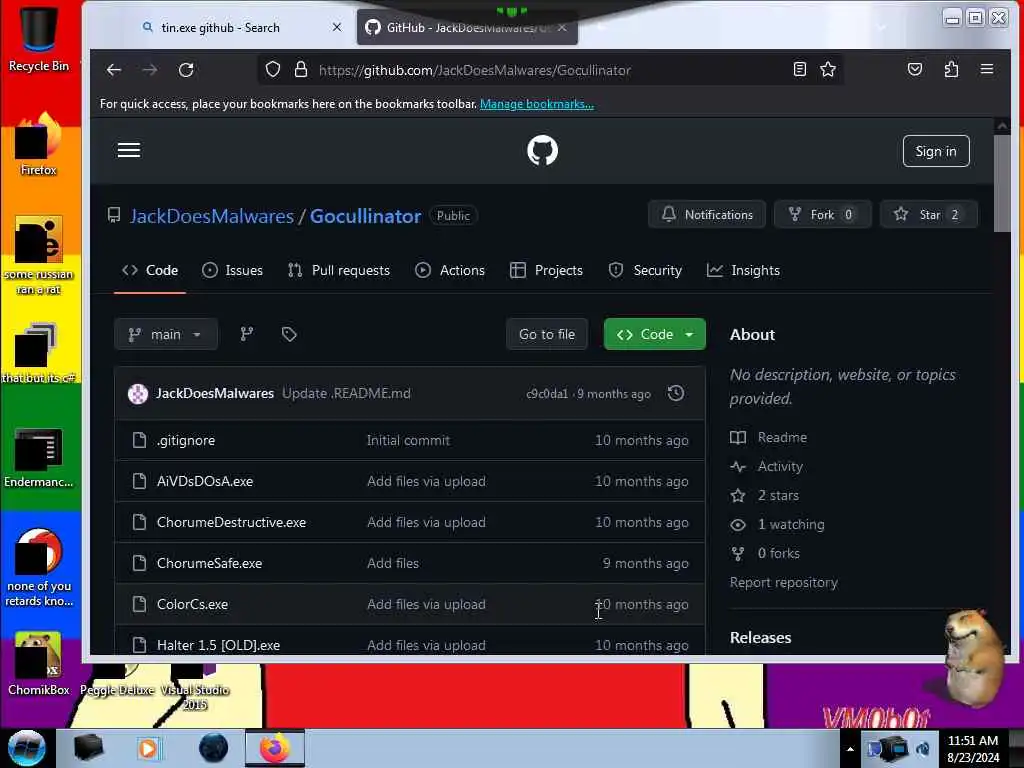Image resolution: width=1024 pixels, height=768 pixels.
Task: Click the volume tray icon
Action: [x=923, y=749]
